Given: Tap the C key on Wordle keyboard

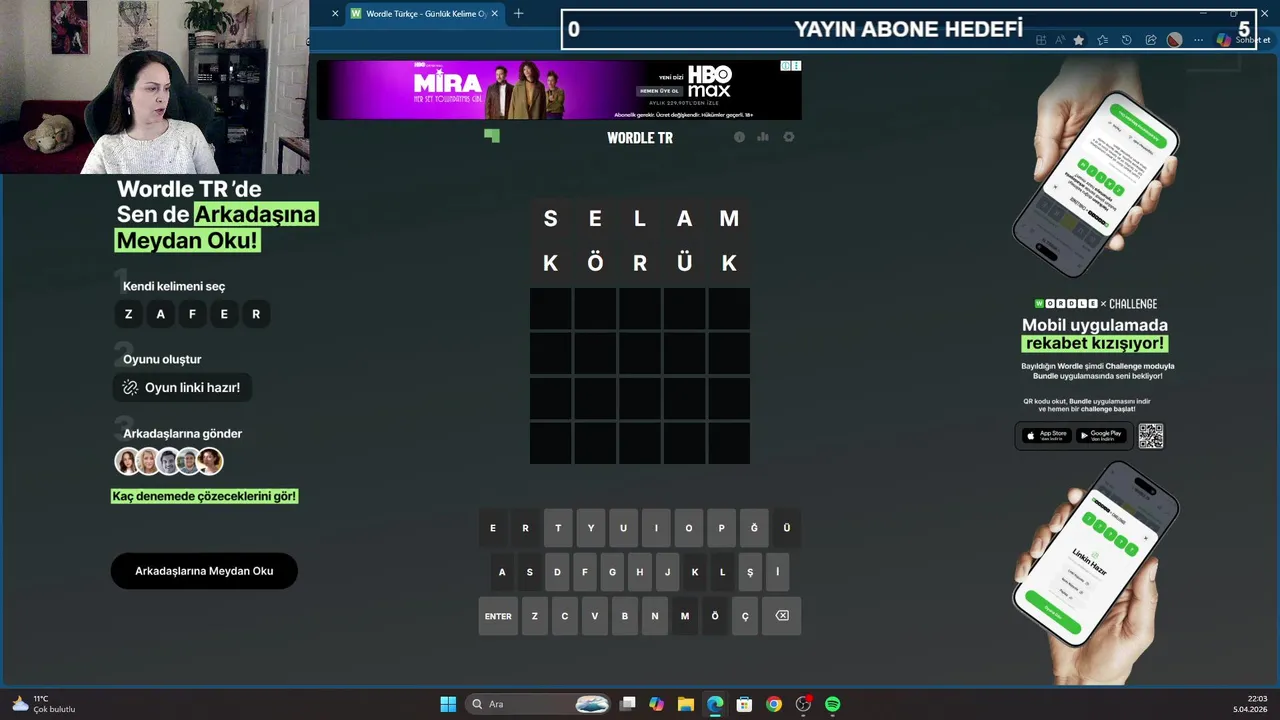Looking at the screenshot, I should (565, 616).
